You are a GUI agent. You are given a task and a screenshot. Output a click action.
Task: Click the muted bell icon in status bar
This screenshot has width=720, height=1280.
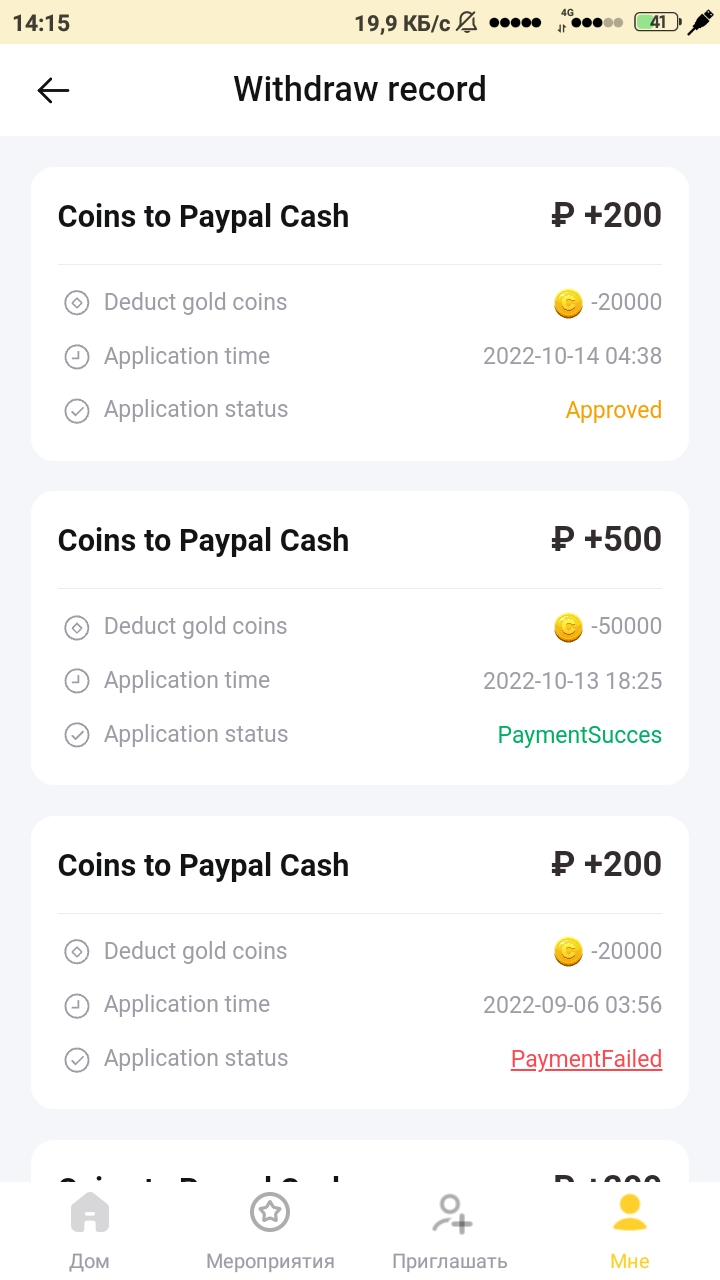click(467, 22)
